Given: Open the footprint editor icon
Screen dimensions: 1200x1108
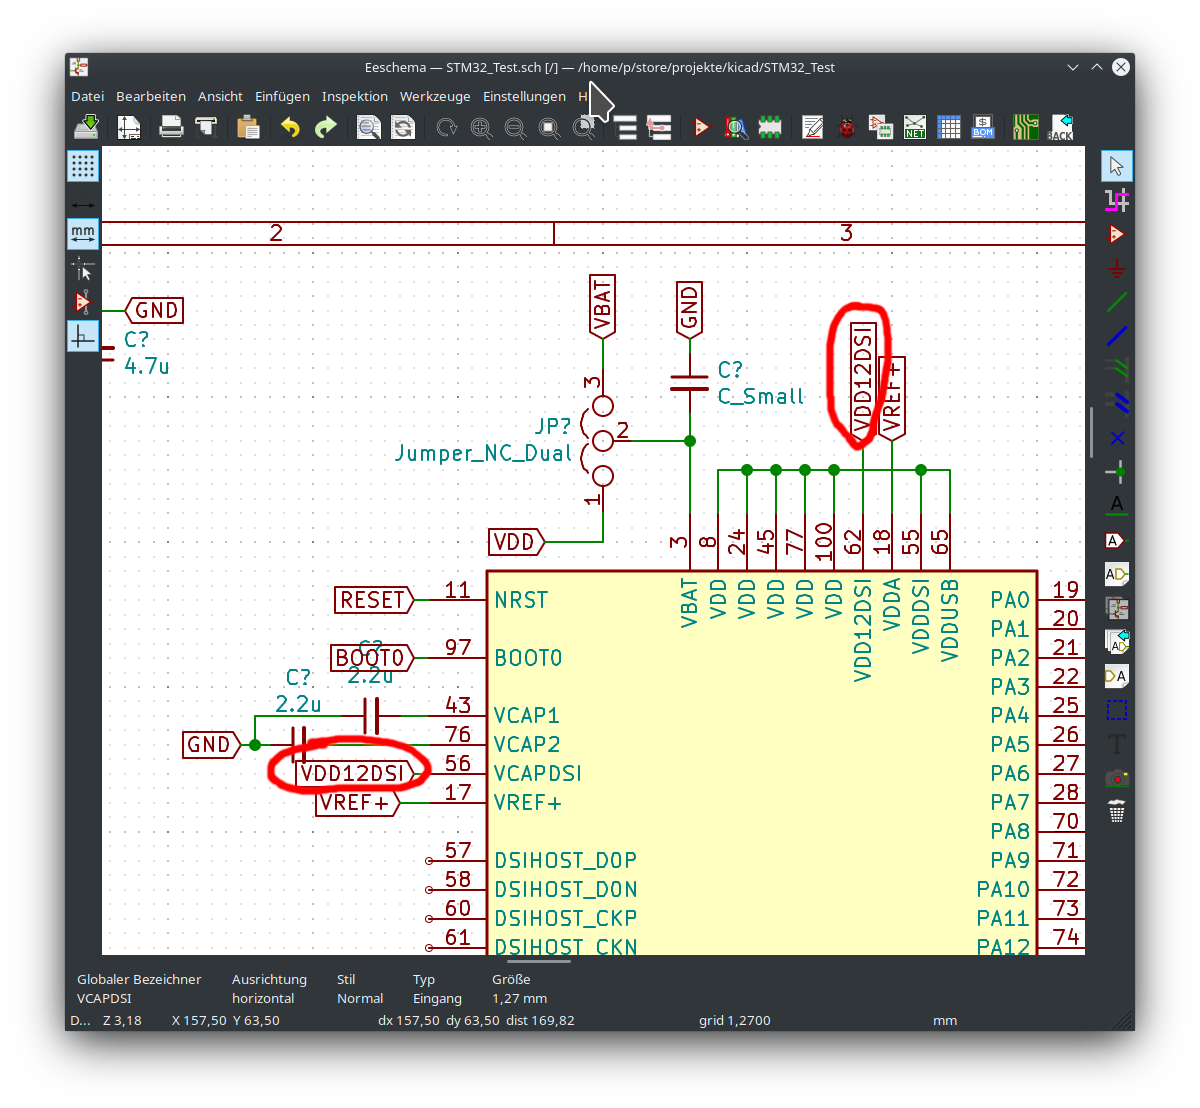Looking at the screenshot, I should coord(769,127).
